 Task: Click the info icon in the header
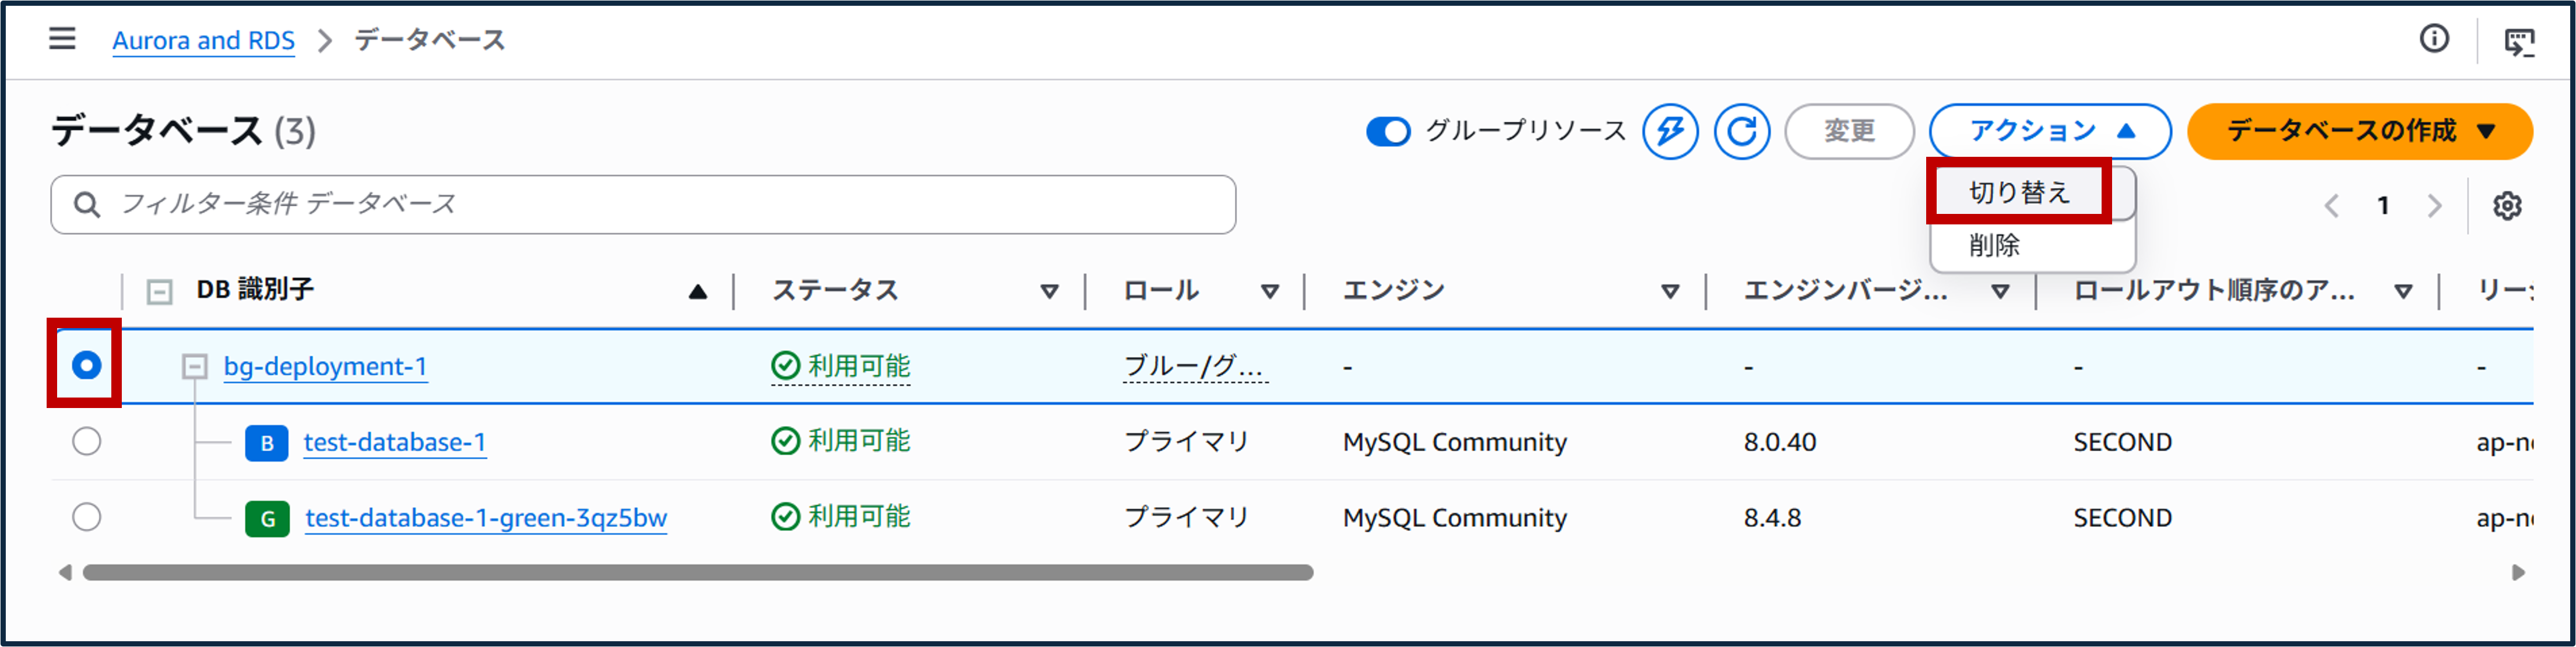[2435, 38]
